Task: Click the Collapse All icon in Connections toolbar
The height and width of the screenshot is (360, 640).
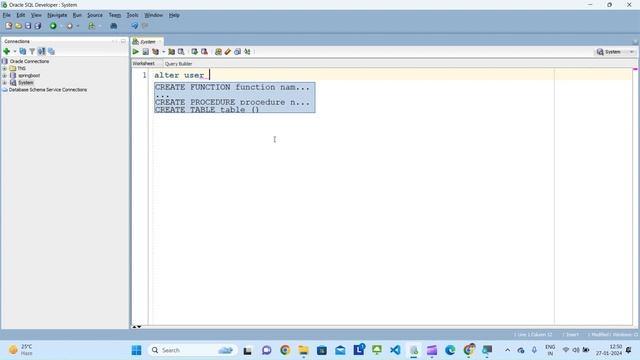Action: [x=51, y=51]
